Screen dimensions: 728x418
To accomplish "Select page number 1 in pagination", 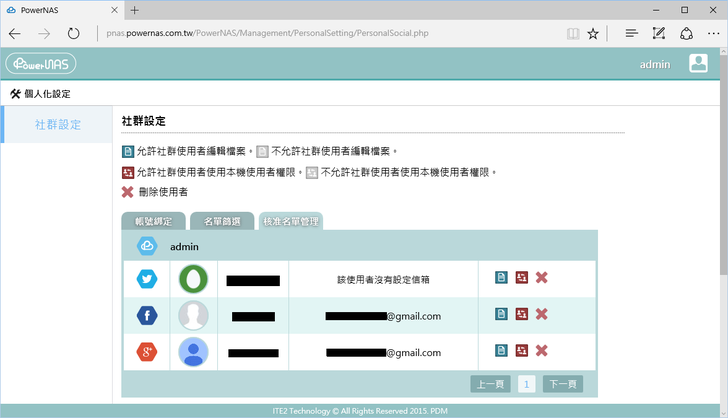I will tap(526, 384).
